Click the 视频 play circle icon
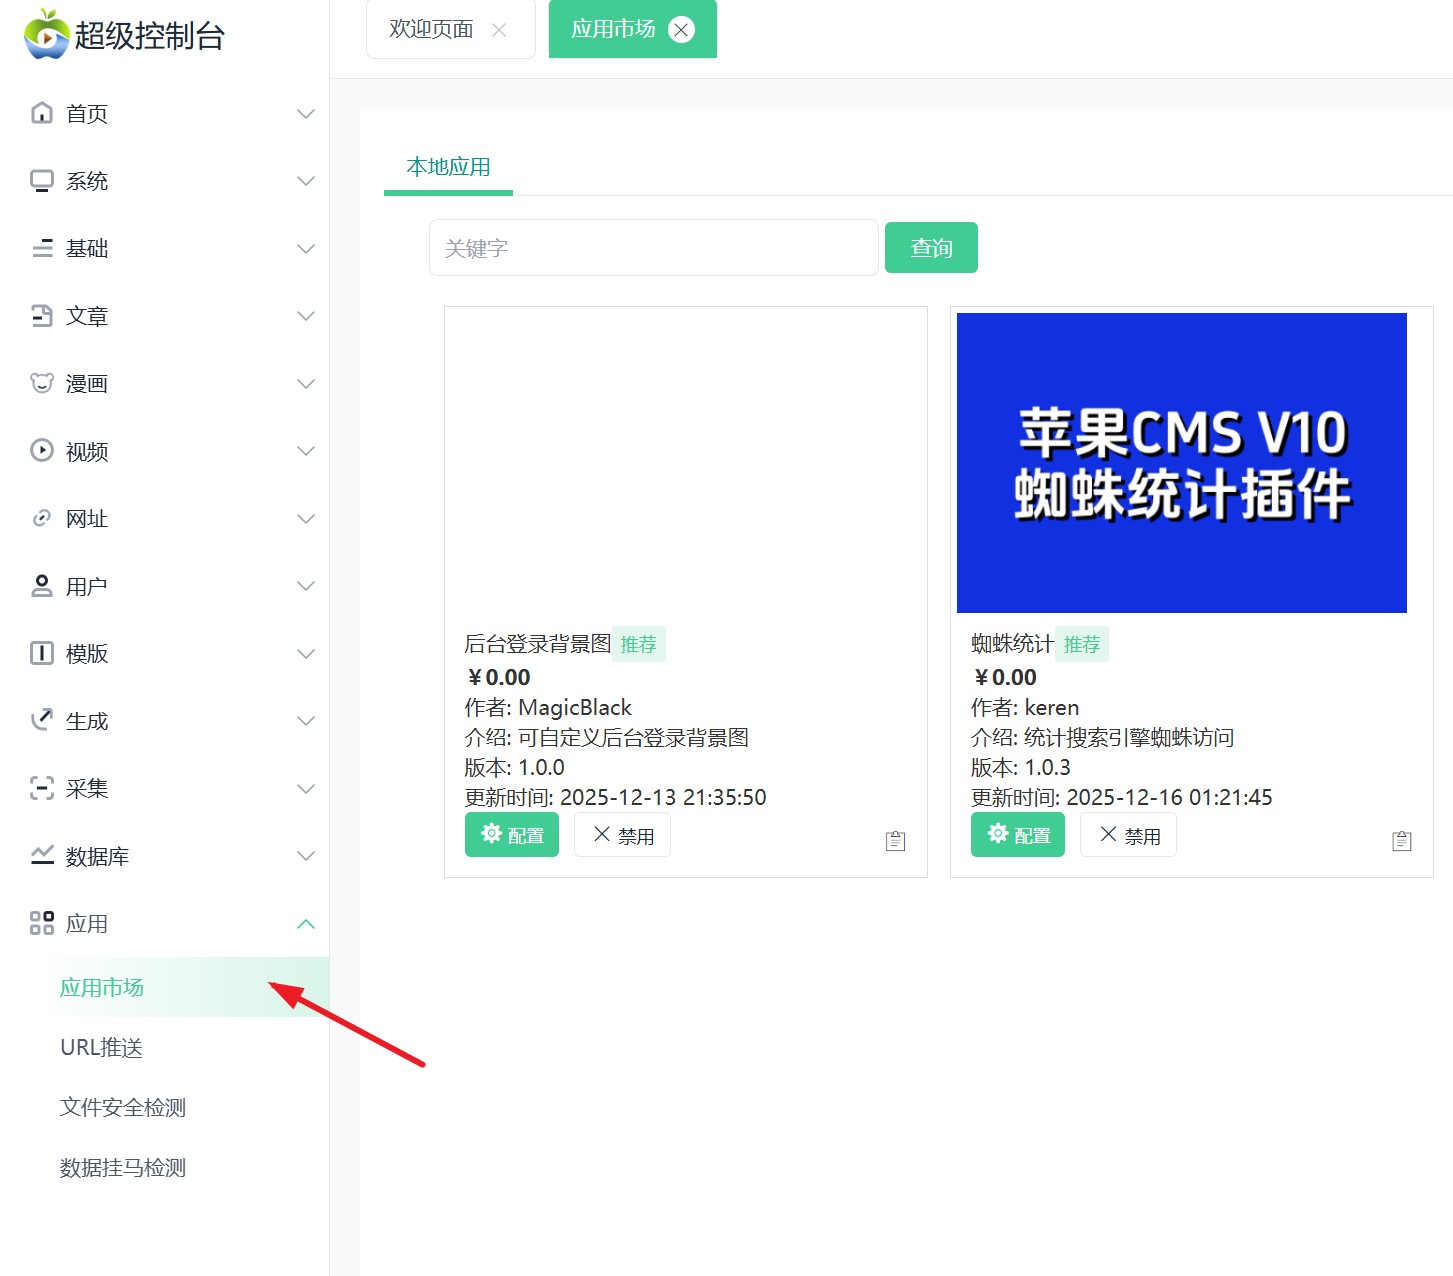Viewport: 1453px width, 1276px height. (x=42, y=451)
